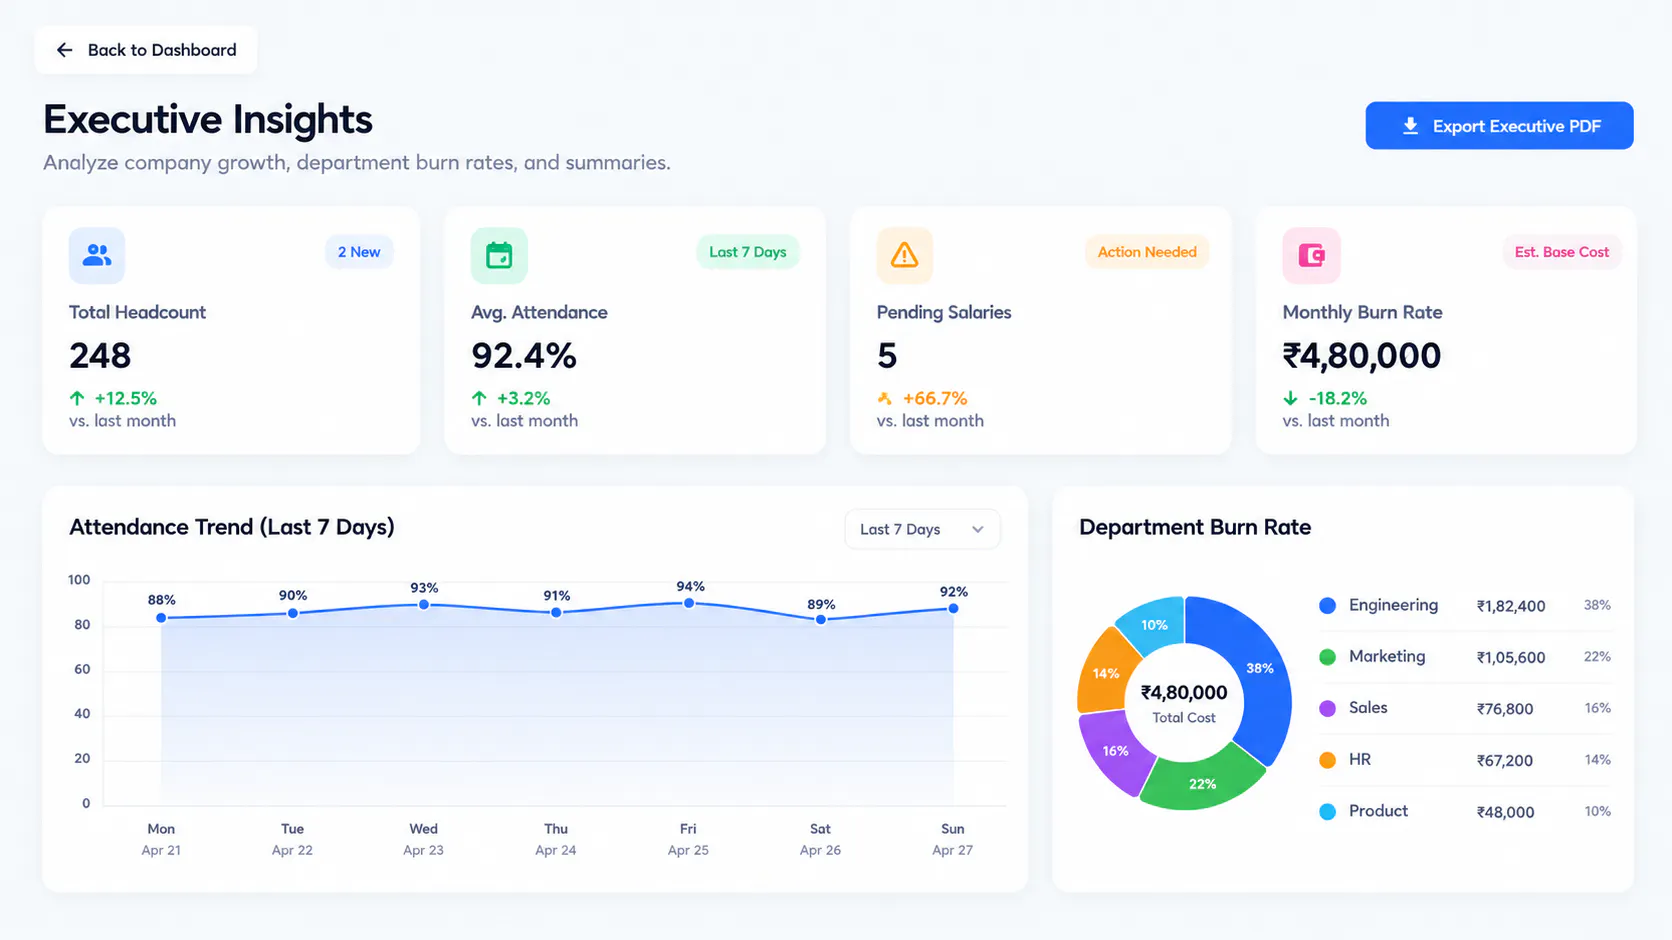Click the 16% purple donut segment
The width and height of the screenshot is (1672, 940).
point(1115,750)
